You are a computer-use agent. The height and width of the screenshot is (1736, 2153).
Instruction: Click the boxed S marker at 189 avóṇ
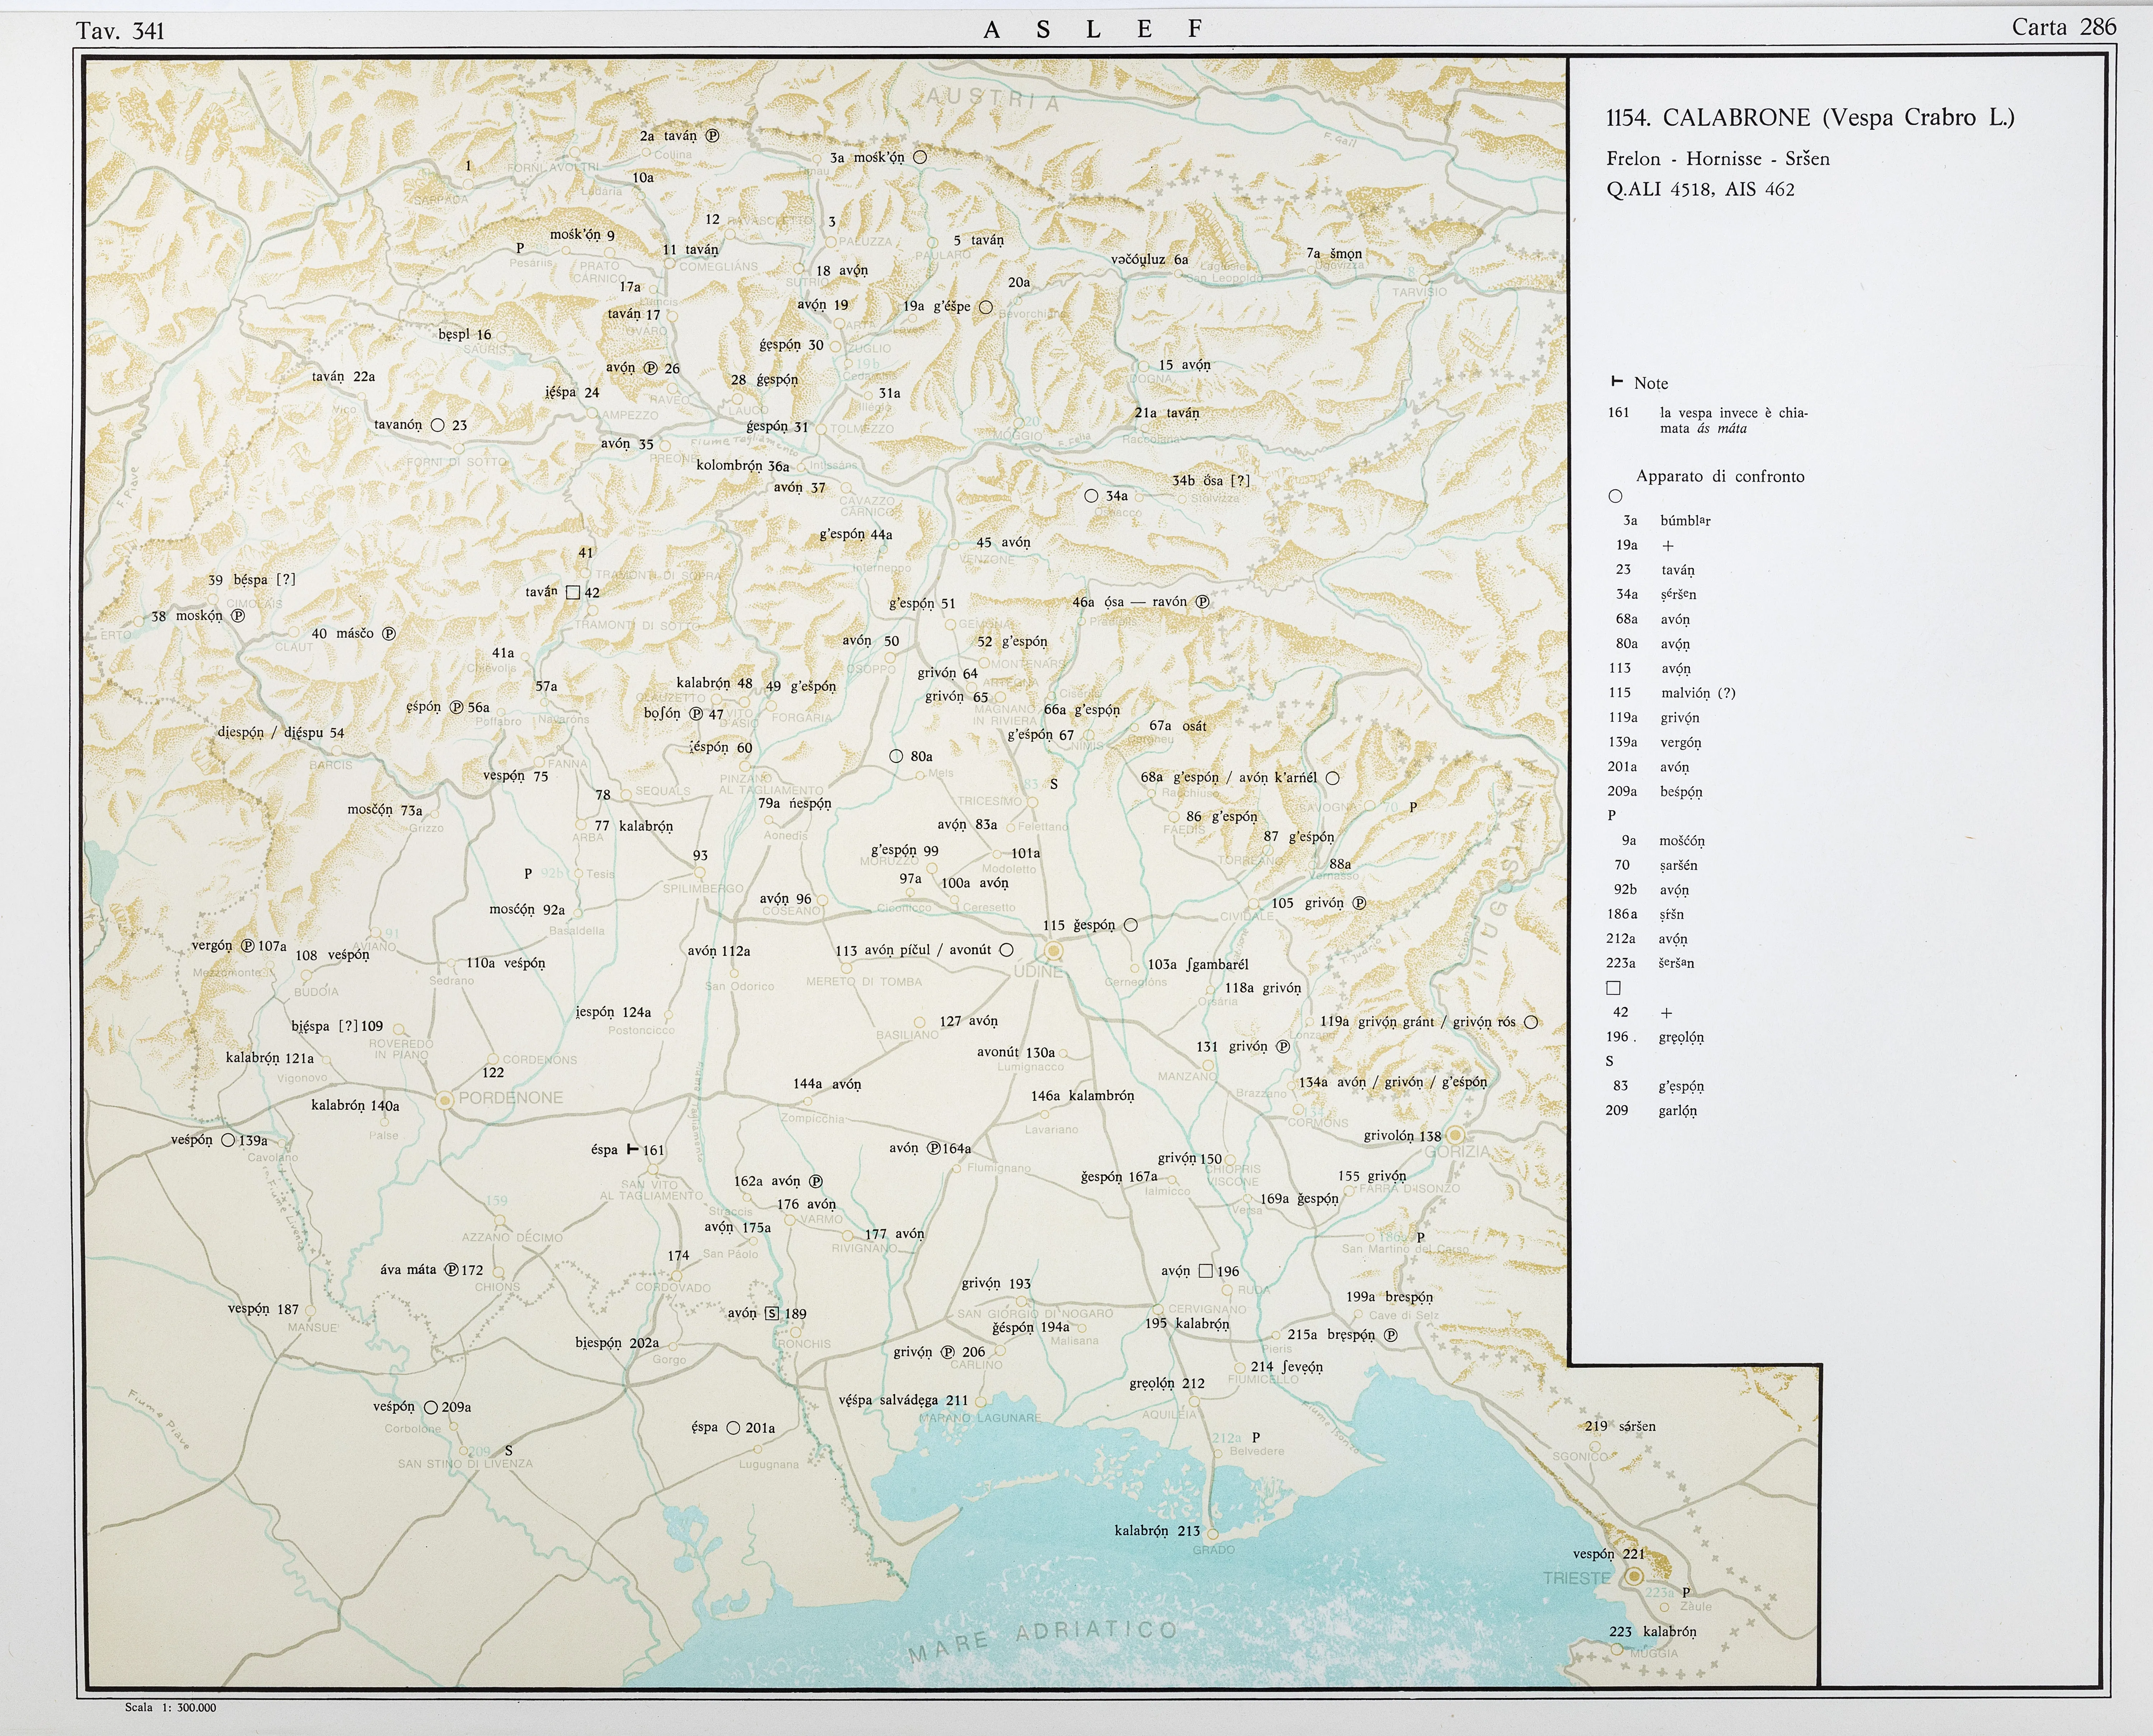tap(772, 1313)
